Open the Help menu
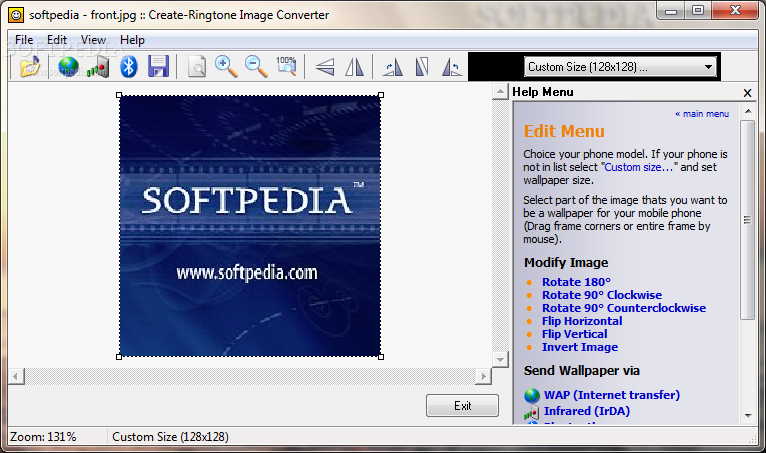766x453 pixels. click(x=132, y=40)
